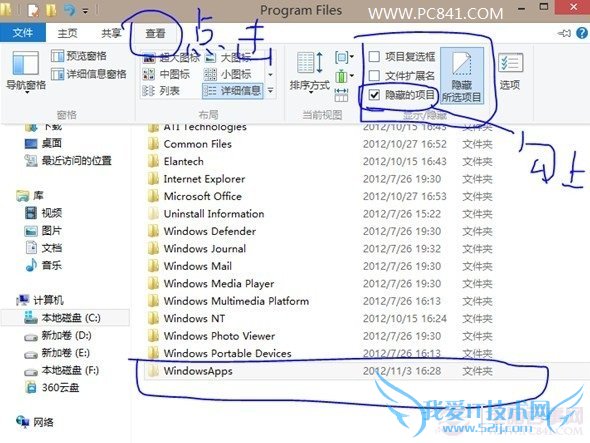The image size is (590, 443).
Task: Open the 图片 Pictures library
Action: click(43, 230)
